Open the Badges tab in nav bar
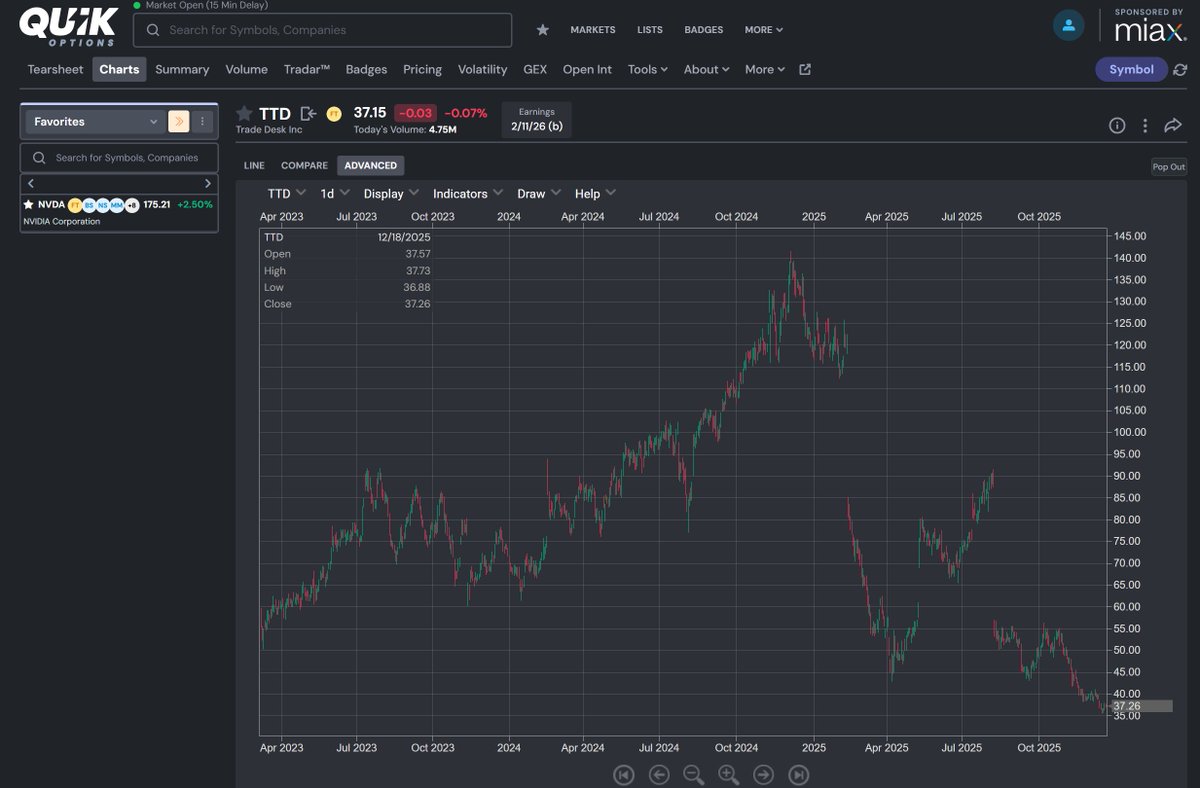The image size is (1200, 788). pyautogui.click(x=366, y=69)
